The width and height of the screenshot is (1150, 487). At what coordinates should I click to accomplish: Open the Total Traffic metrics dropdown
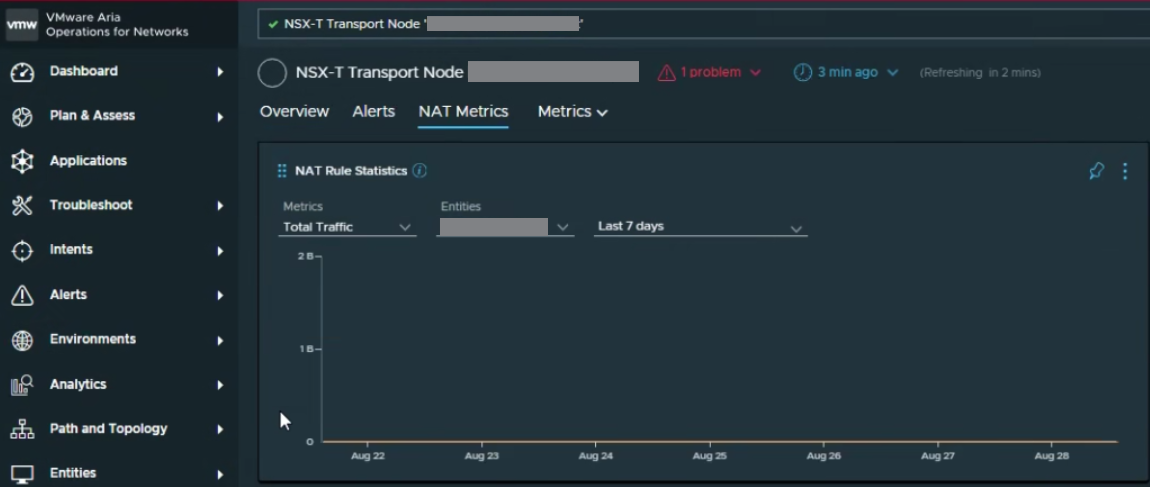(348, 228)
